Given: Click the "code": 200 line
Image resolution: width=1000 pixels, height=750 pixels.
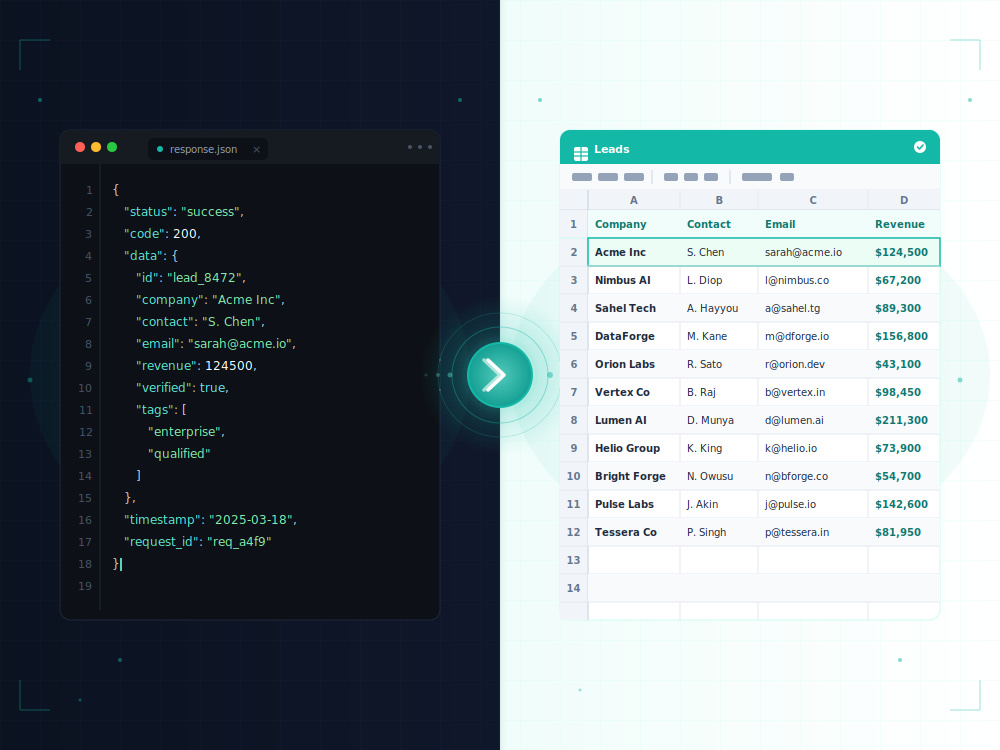Looking at the screenshot, I should [162, 234].
